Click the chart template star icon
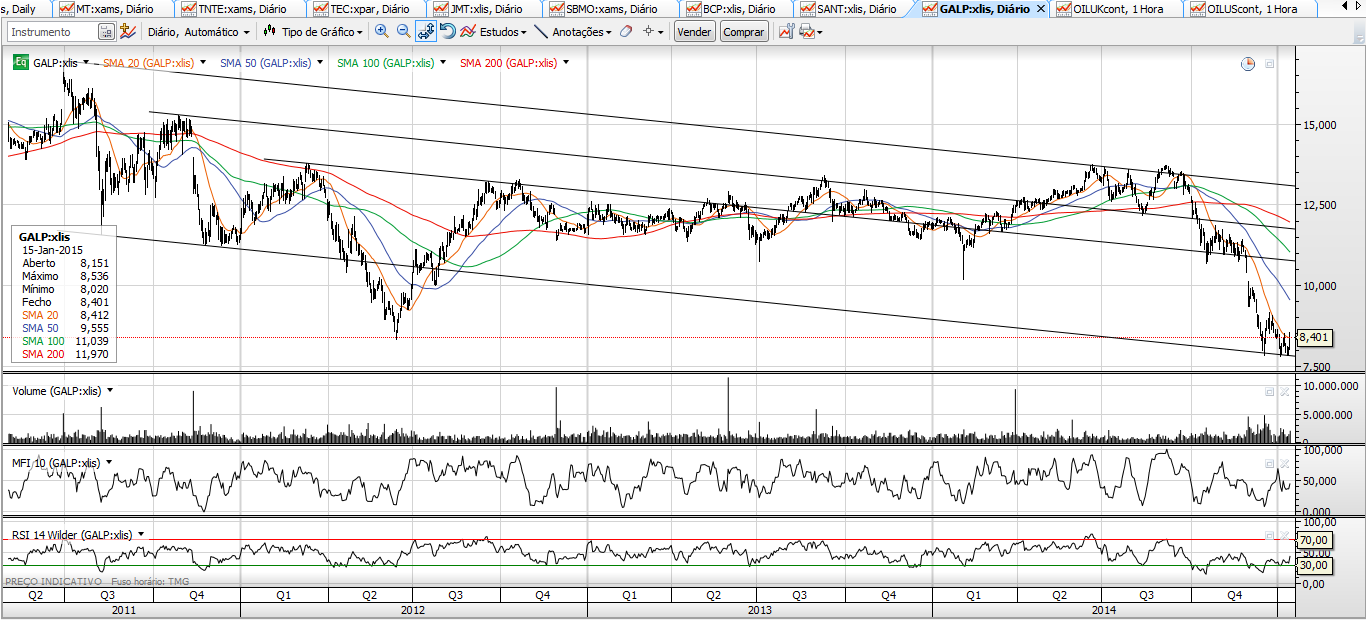The width and height of the screenshot is (1366, 620). (127, 32)
